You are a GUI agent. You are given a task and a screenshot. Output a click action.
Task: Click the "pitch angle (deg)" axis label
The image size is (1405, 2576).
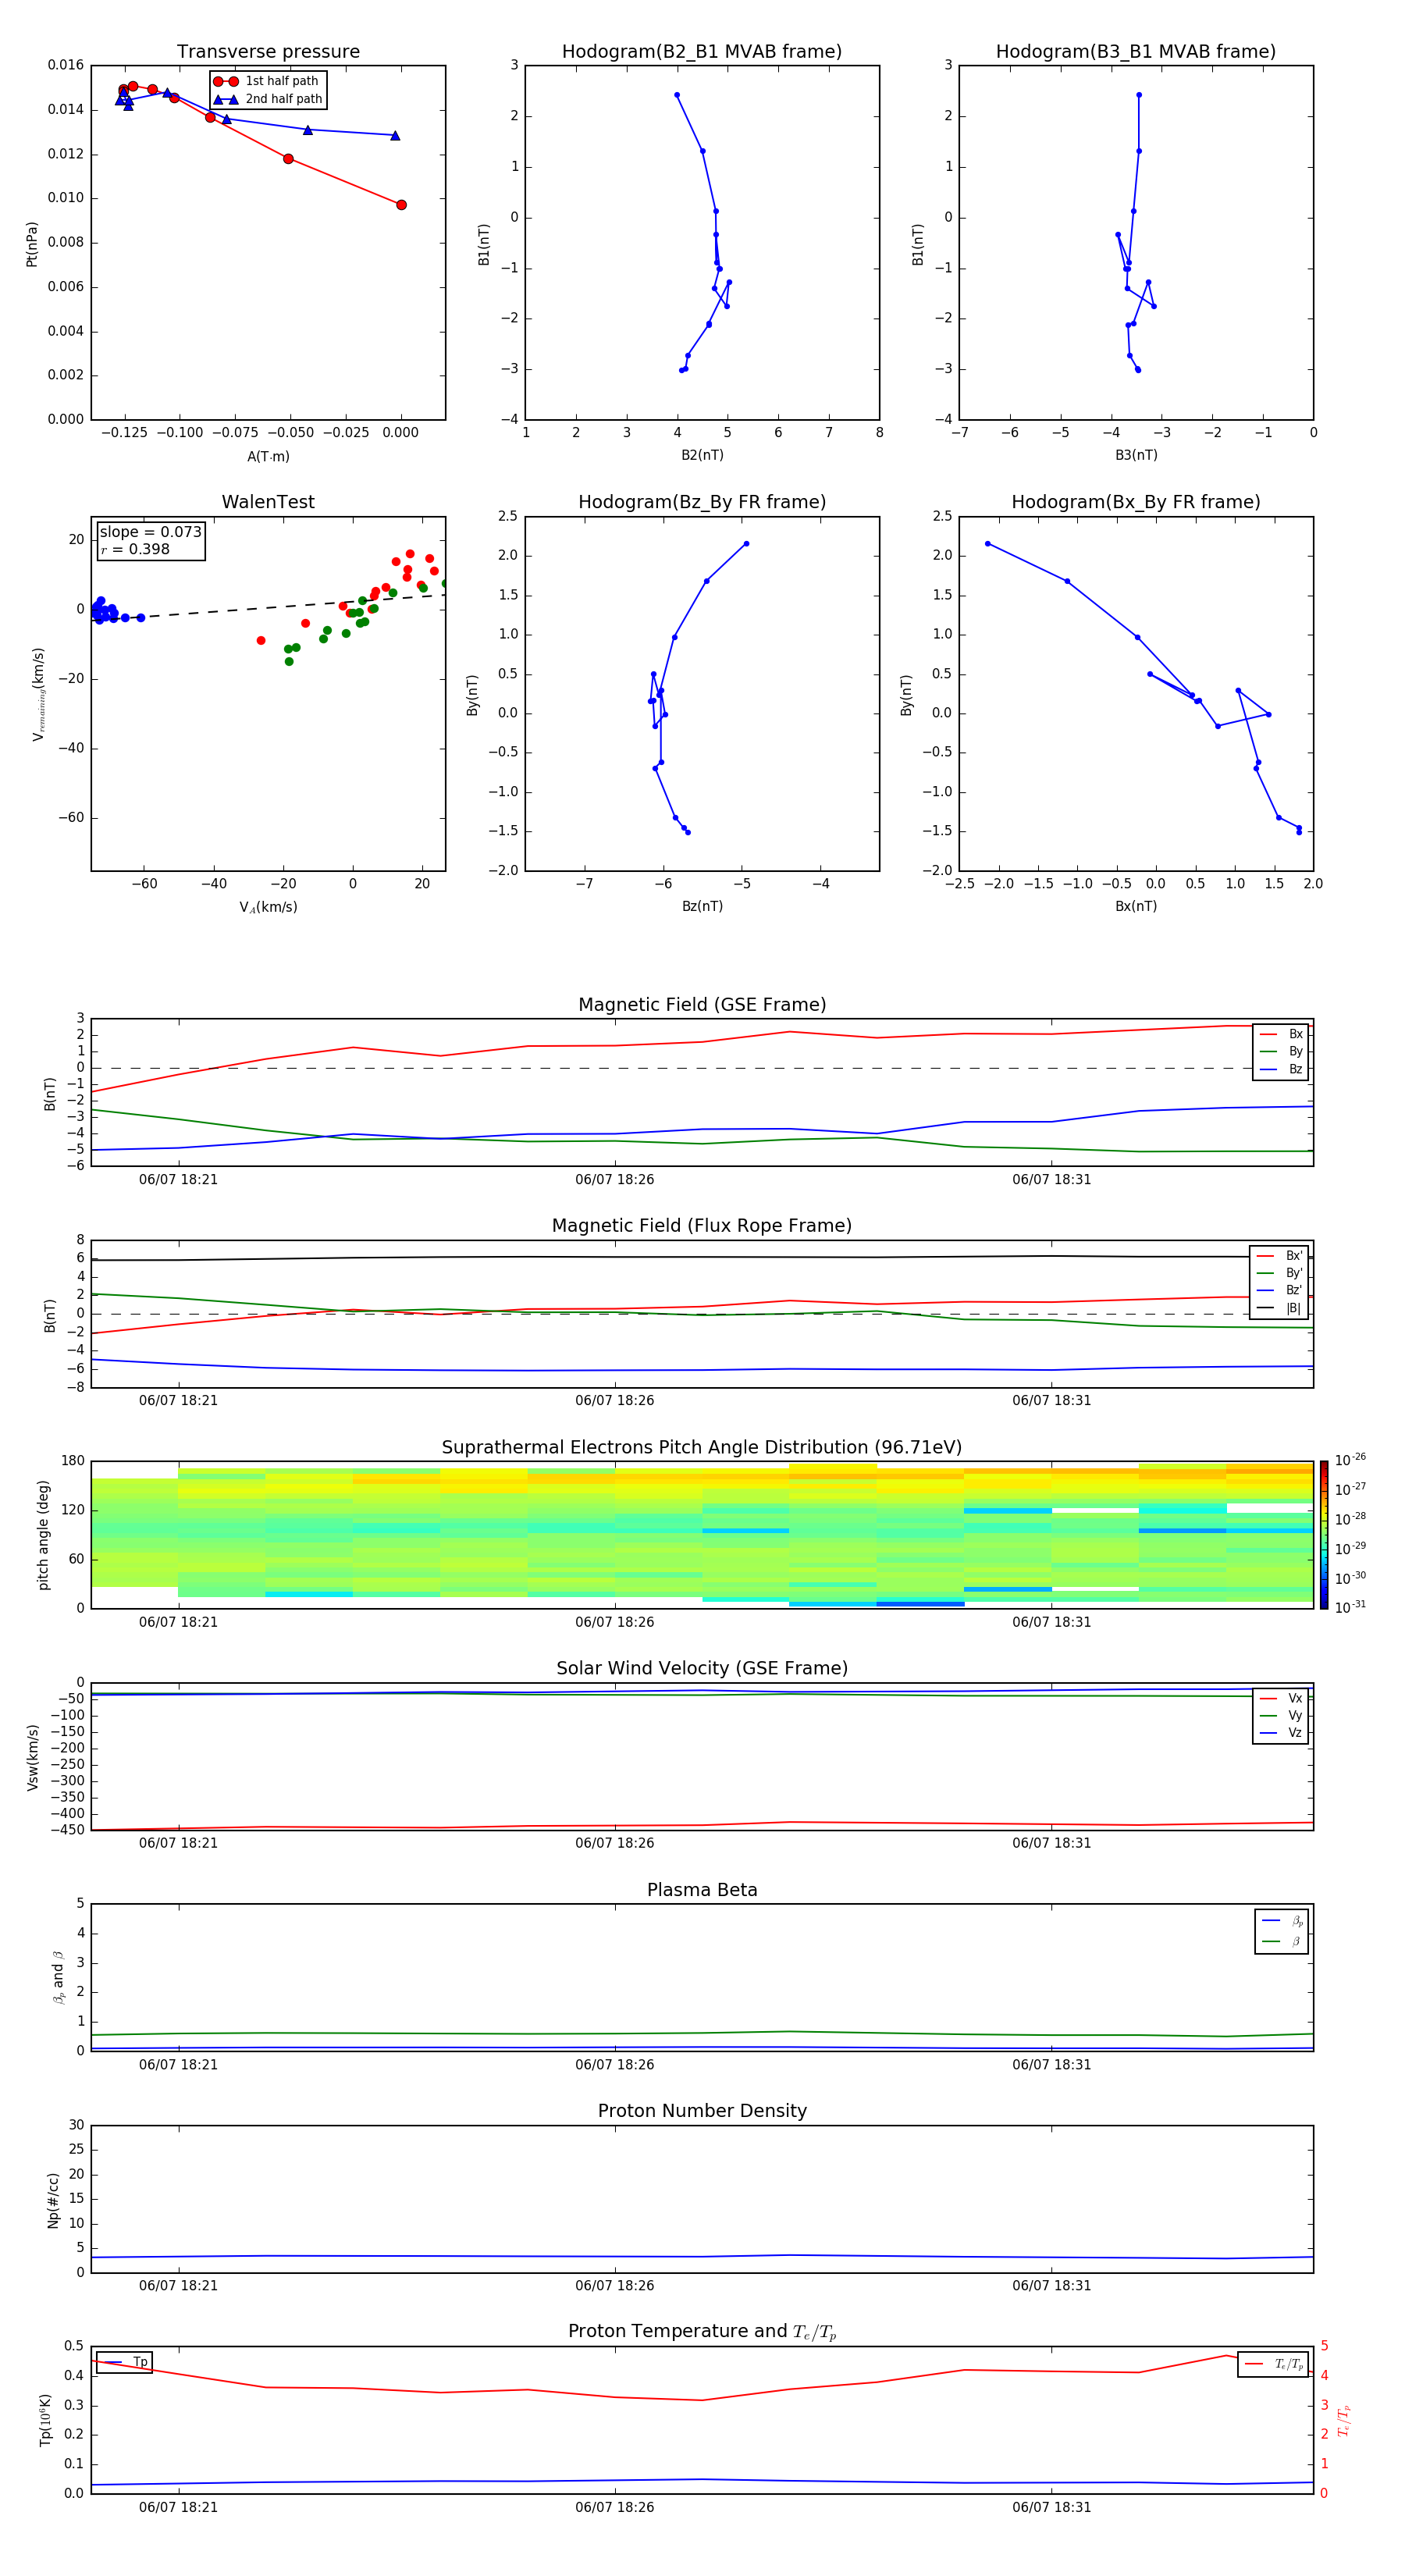[43, 1535]
